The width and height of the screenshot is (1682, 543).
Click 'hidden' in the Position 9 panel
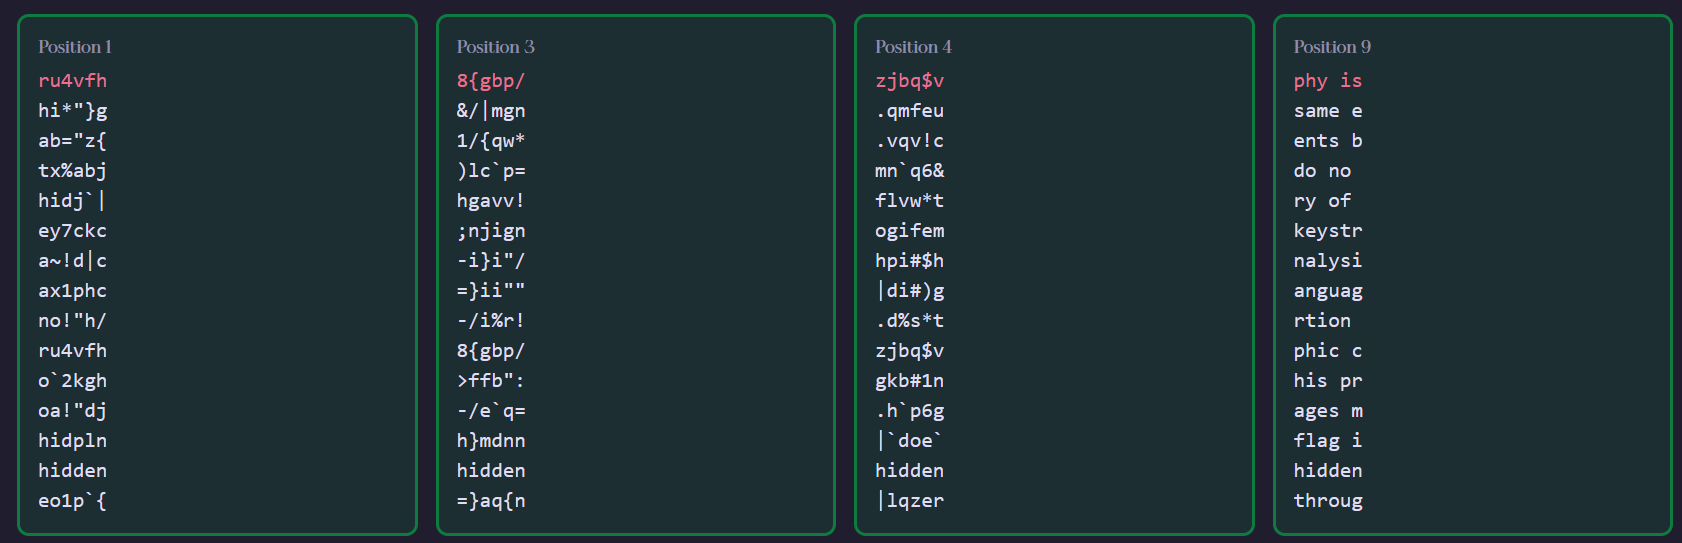[1327, 471]
